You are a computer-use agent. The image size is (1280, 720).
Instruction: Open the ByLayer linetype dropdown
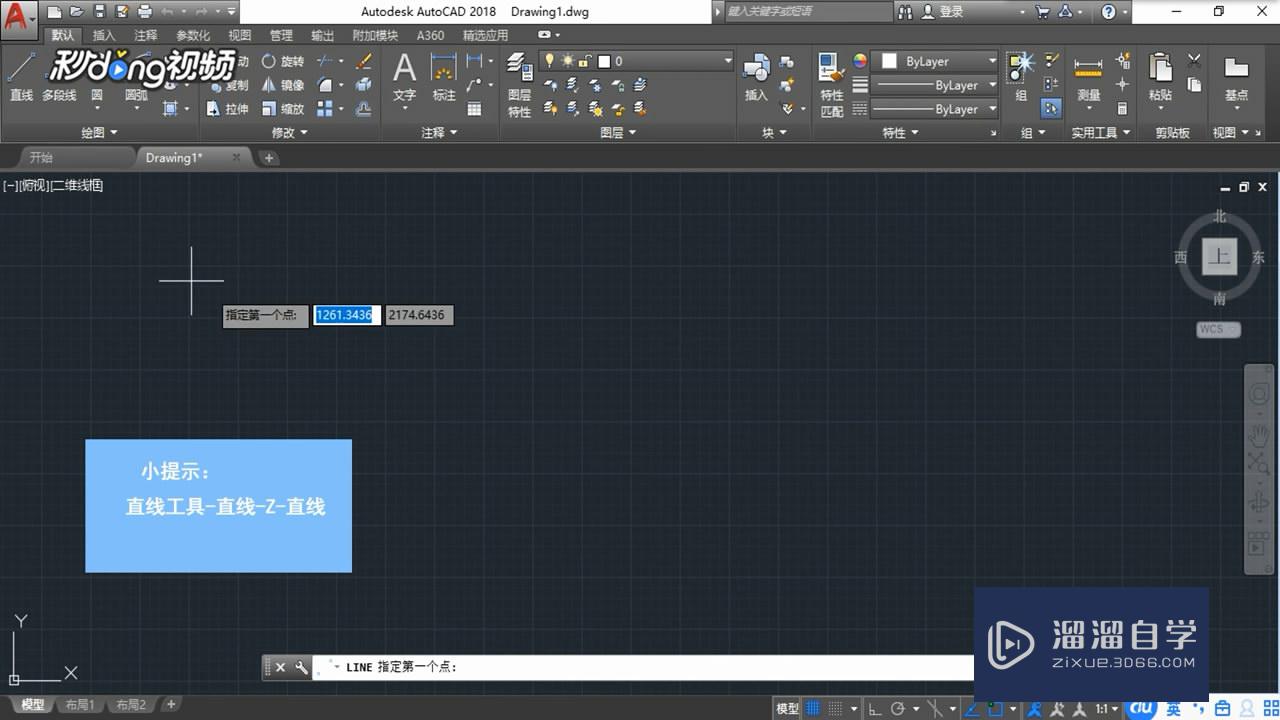pyautogui.click(x=934, y=109)
